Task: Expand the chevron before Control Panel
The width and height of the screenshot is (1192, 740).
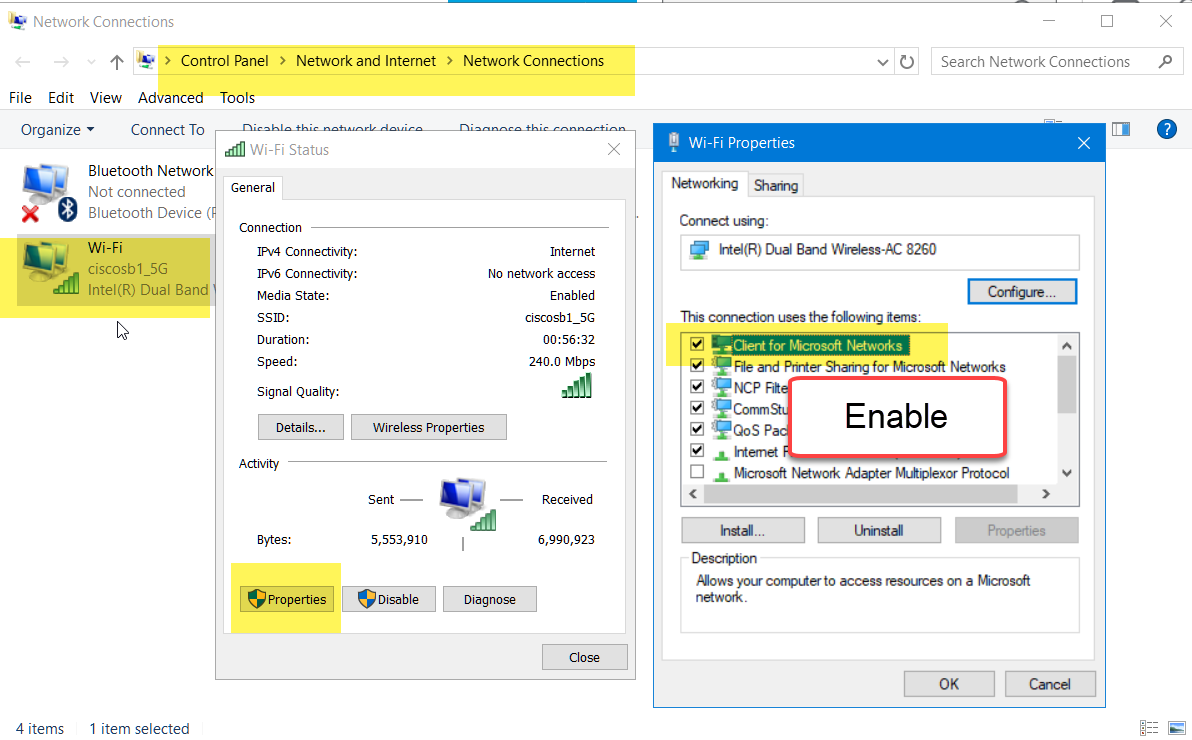Action: click(x=168, y=61)
